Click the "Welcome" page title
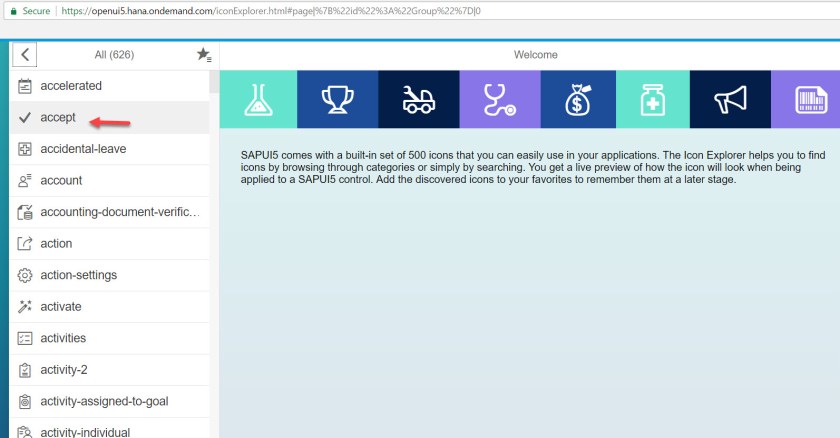Screen dimensions: 840x438 [x=536, y=55]
